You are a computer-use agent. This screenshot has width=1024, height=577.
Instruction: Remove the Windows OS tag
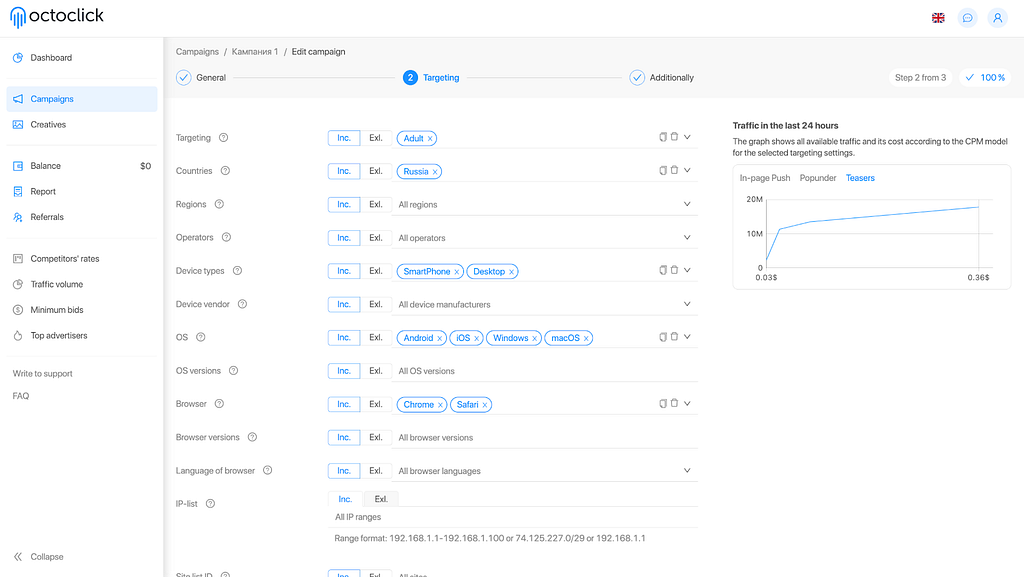[534, 338]
